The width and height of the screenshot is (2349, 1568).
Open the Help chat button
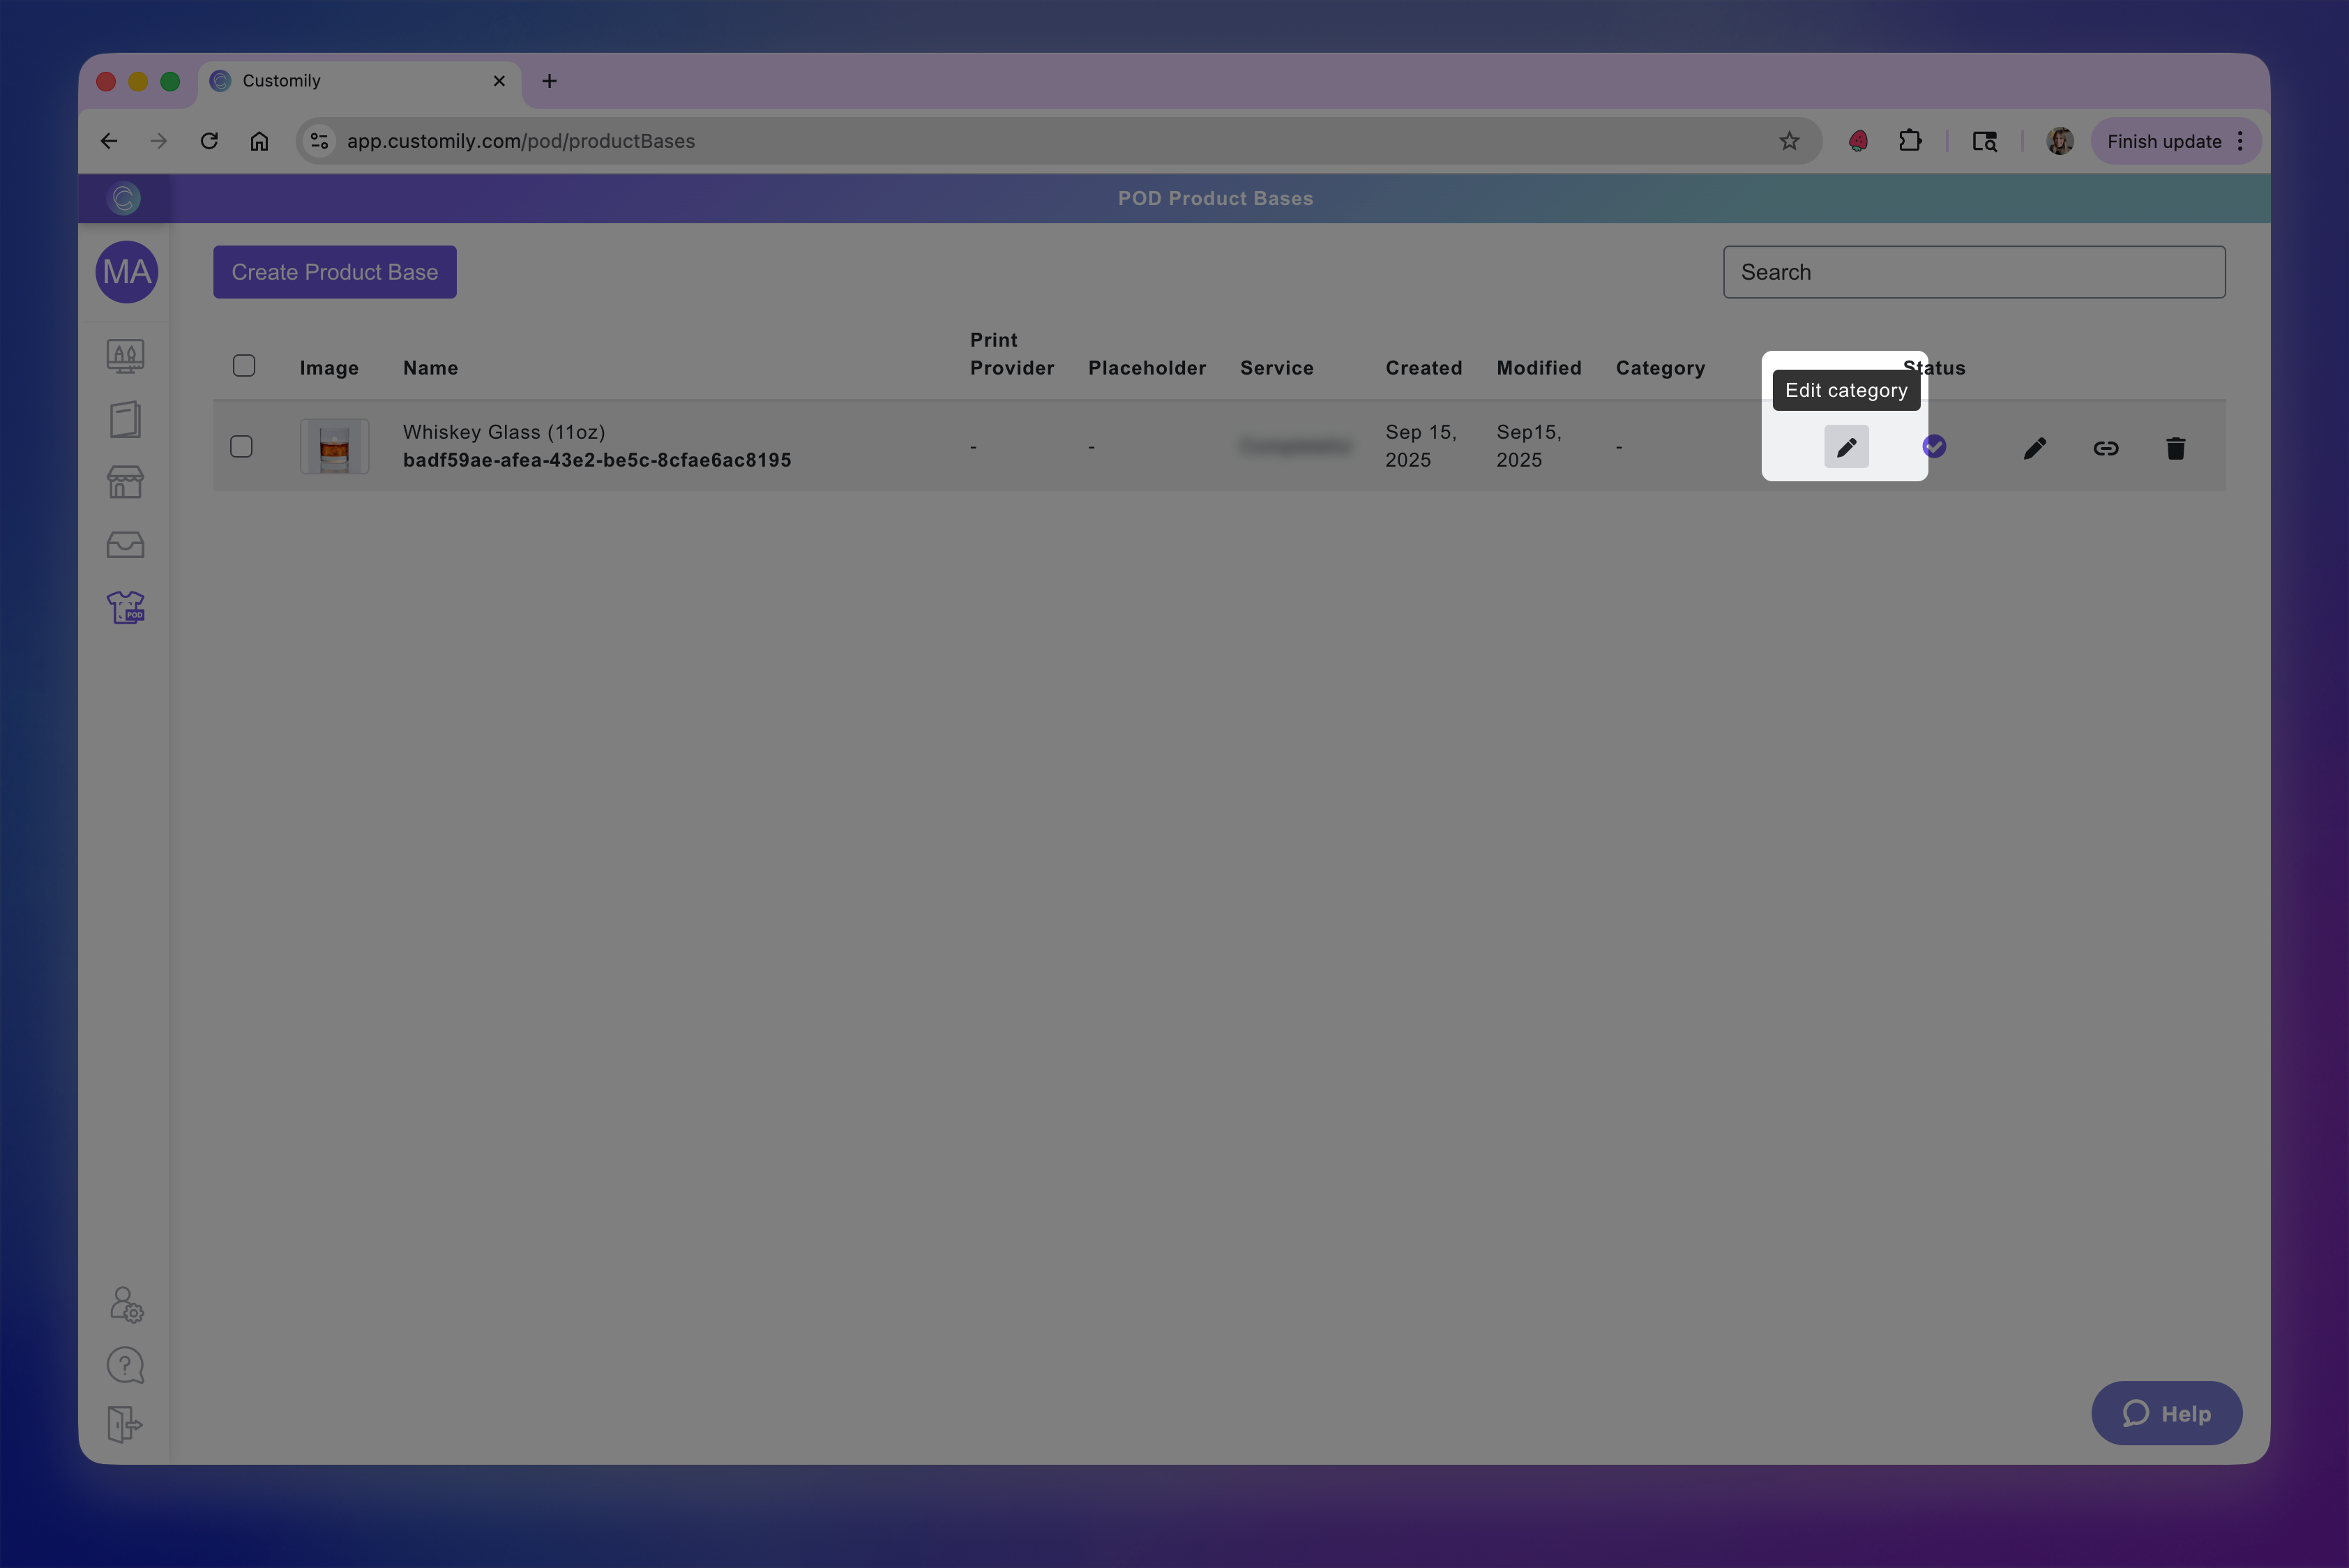2166,1413
